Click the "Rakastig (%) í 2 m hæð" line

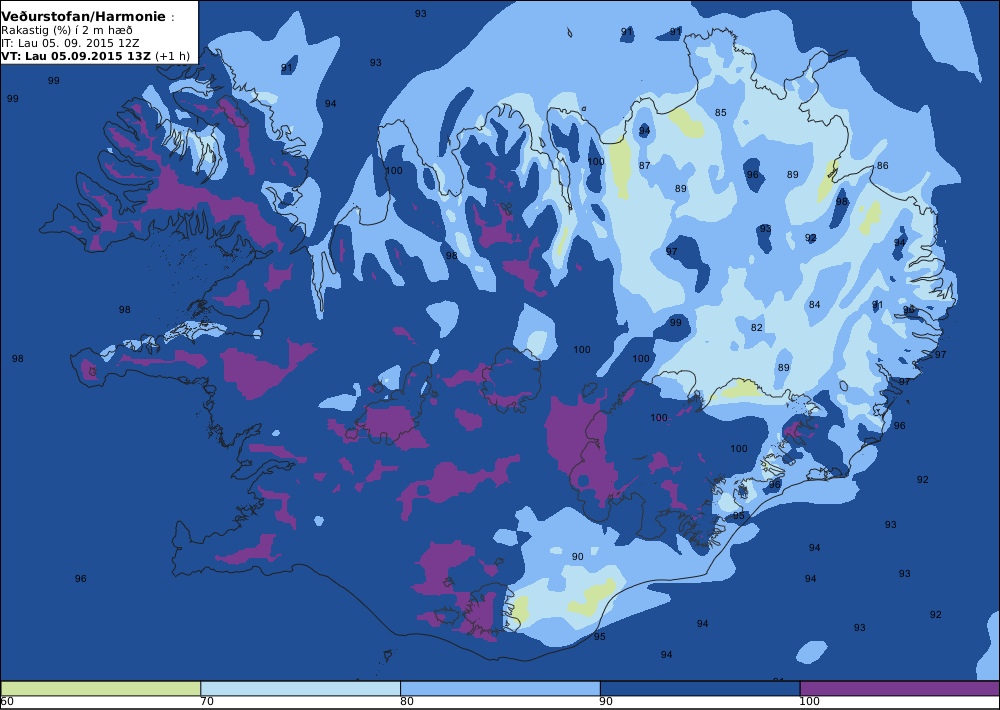click(67, 30)
